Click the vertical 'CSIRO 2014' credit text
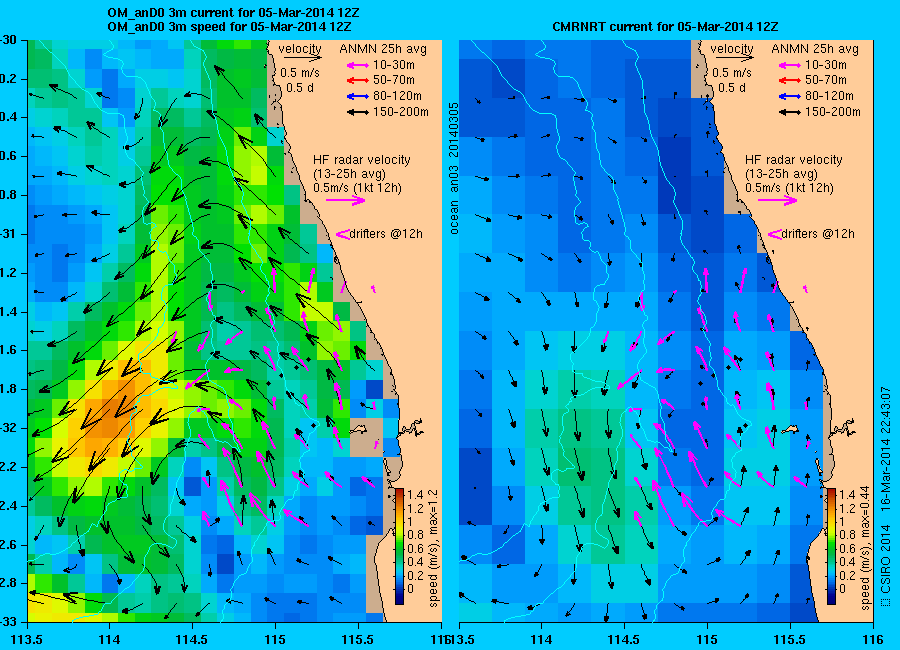900x650 pixels. click(886, 558)
